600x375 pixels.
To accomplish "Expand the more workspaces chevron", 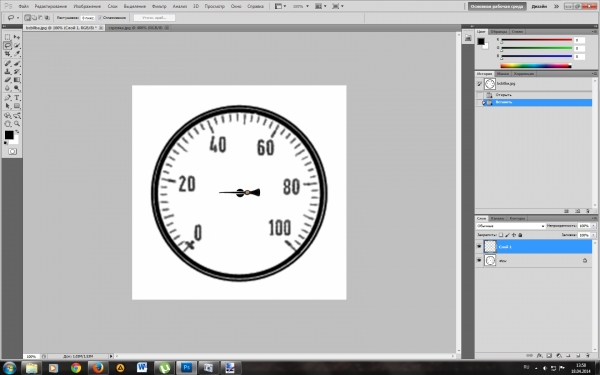I will point(556,6).
